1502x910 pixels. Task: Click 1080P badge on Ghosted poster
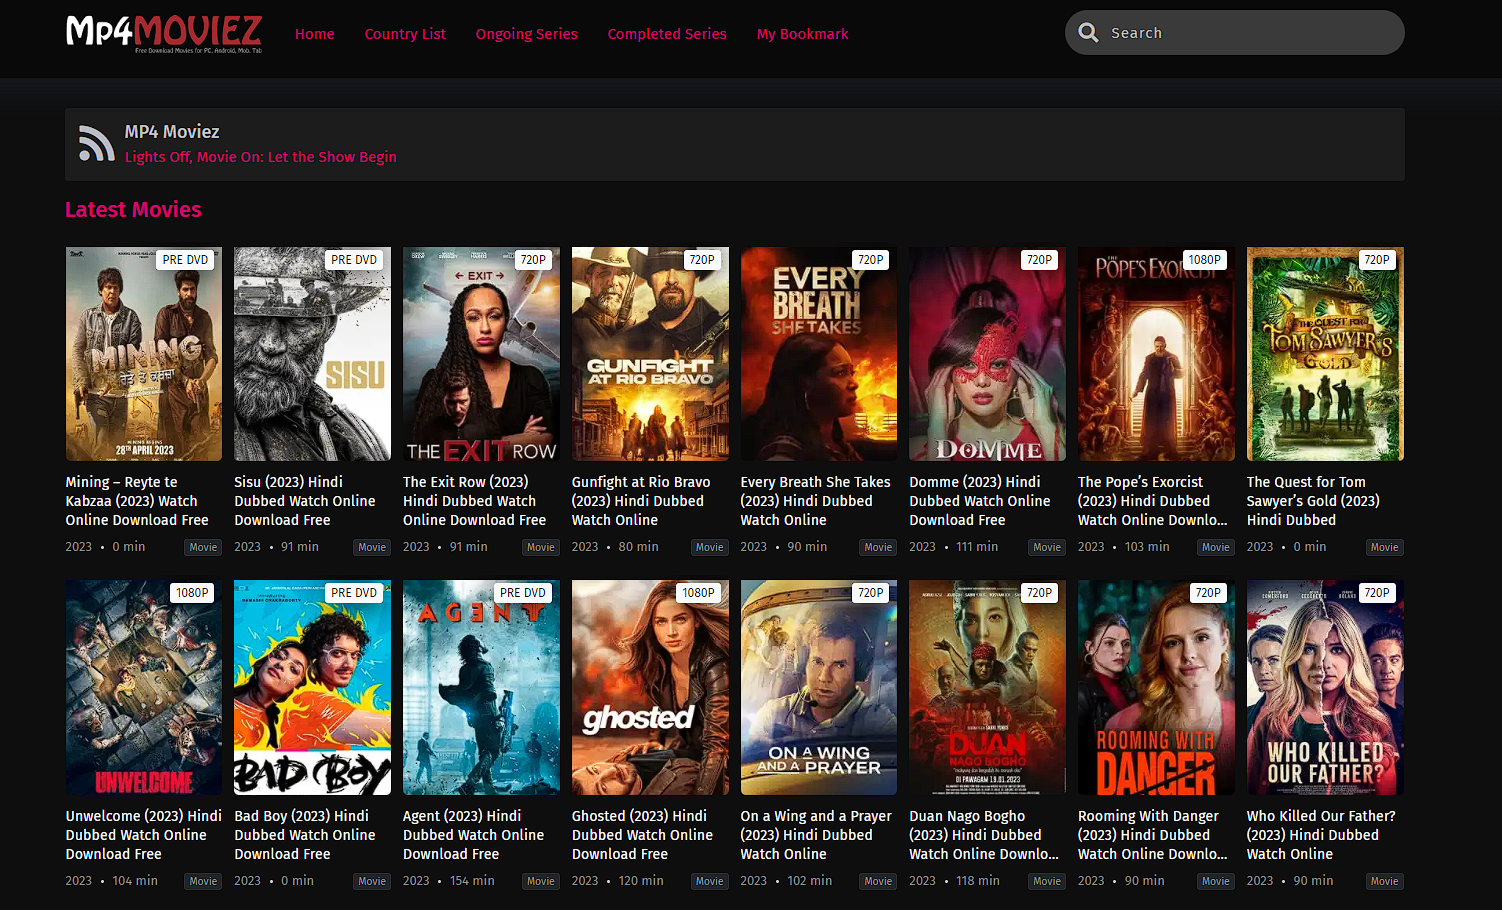click(698, 593)
